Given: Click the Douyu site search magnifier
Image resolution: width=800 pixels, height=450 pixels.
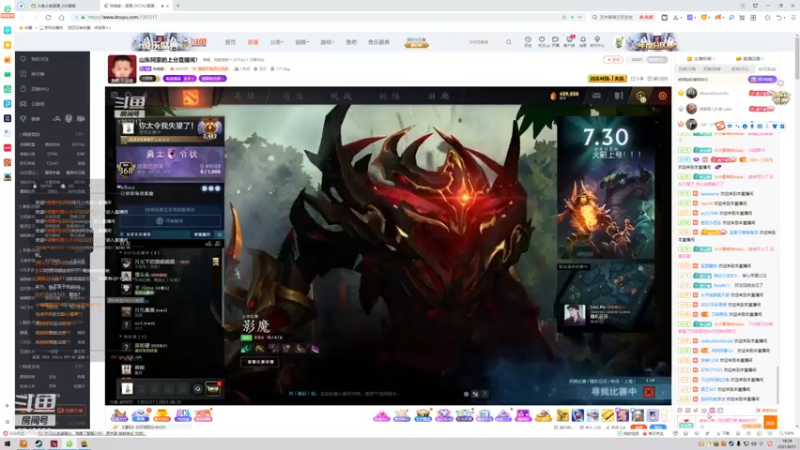Looking at the screenshot, I should (509, 42).
